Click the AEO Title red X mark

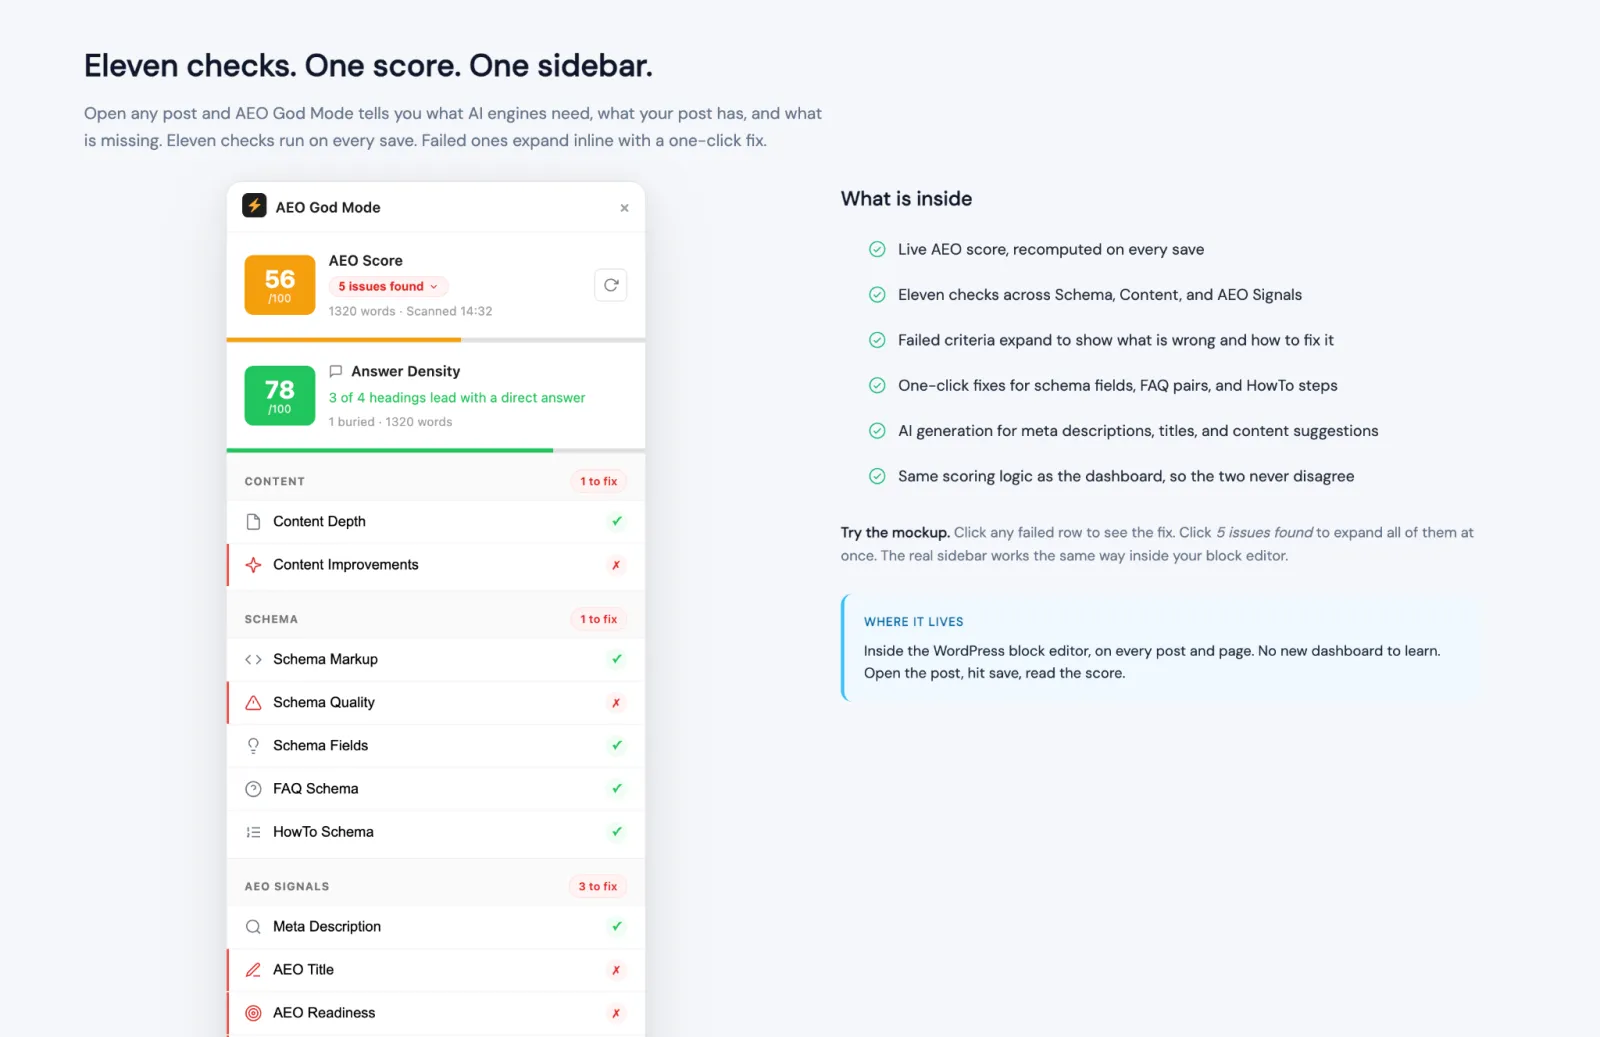[x=616, y=970]
